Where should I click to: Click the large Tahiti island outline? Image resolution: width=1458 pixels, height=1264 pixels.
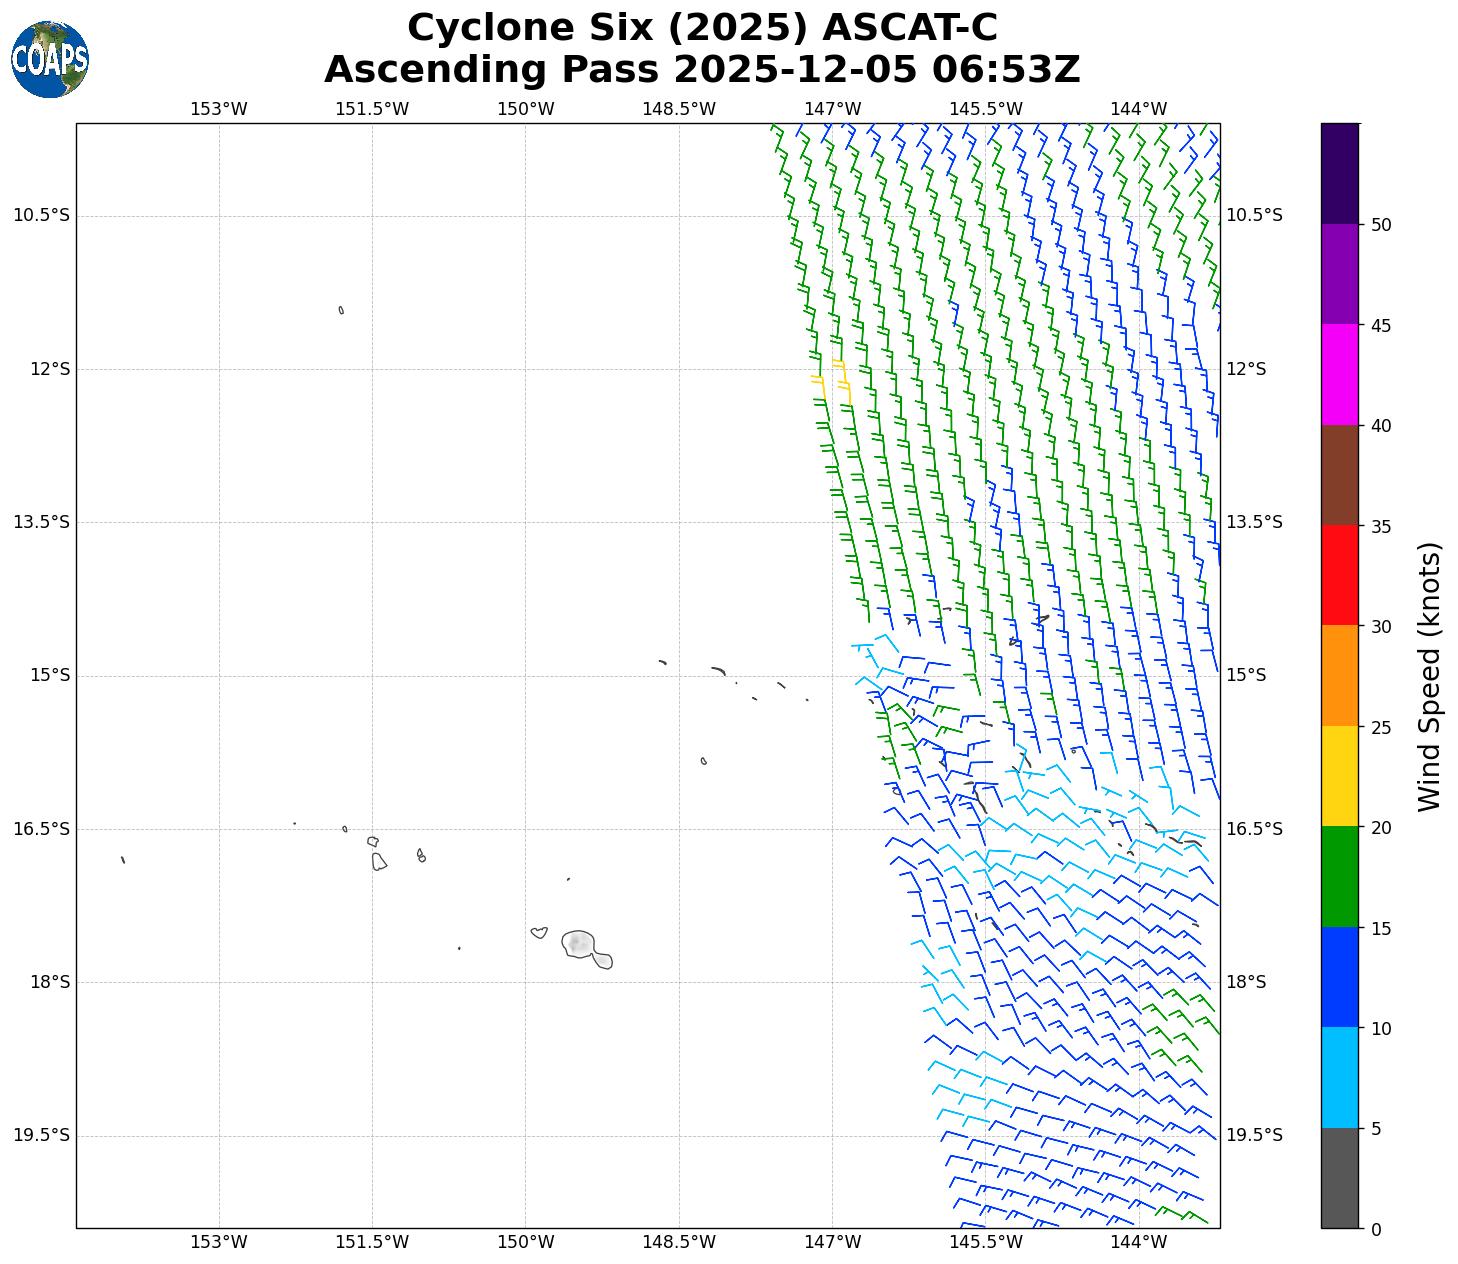(579, 943)
